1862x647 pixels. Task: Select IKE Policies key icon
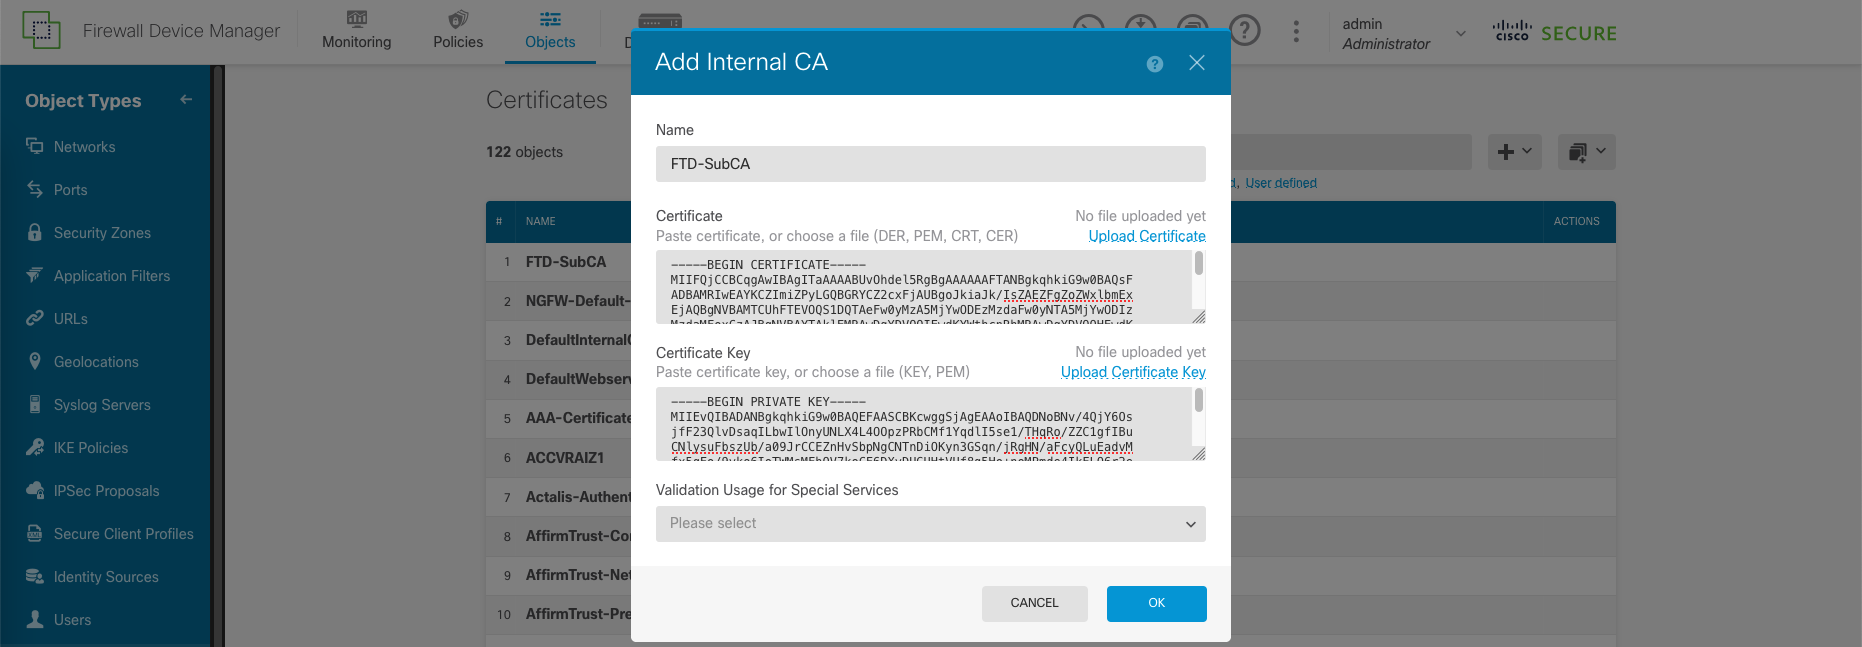pos(35,448)
